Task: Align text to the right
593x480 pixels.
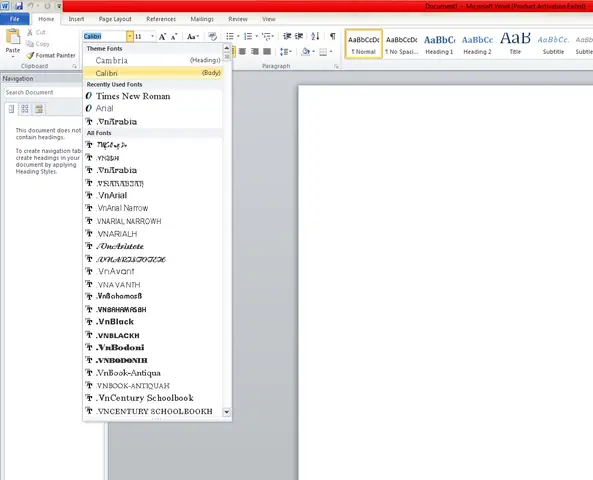Action: [x=255, y=51]
